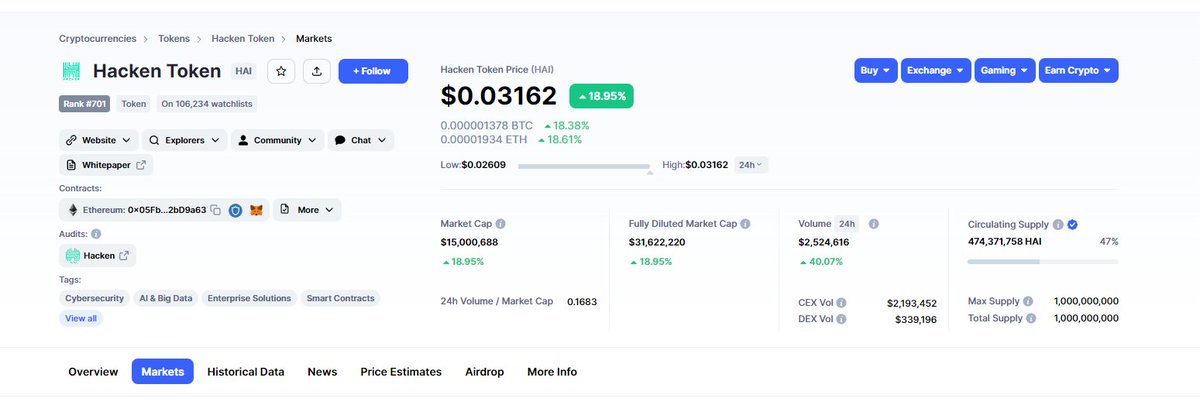Screen dimensions: 1200x405
Task: Click the On 106,234 watchlists badge
Action: [207, 103]
